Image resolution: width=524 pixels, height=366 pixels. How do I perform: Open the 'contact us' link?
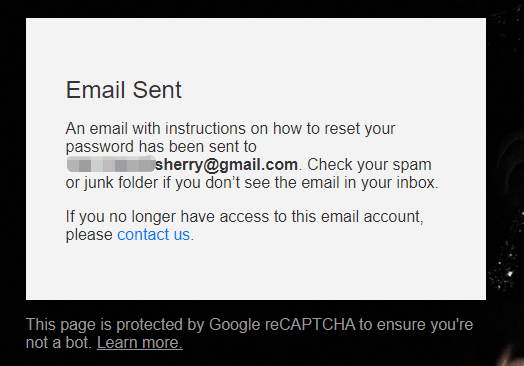click(x=153, y=234)
